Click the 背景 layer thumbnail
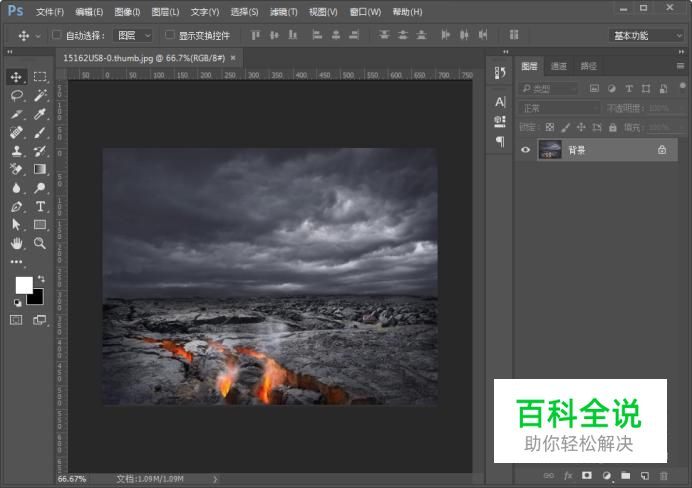This screenshot has width=692, height=488. point(549,150)
